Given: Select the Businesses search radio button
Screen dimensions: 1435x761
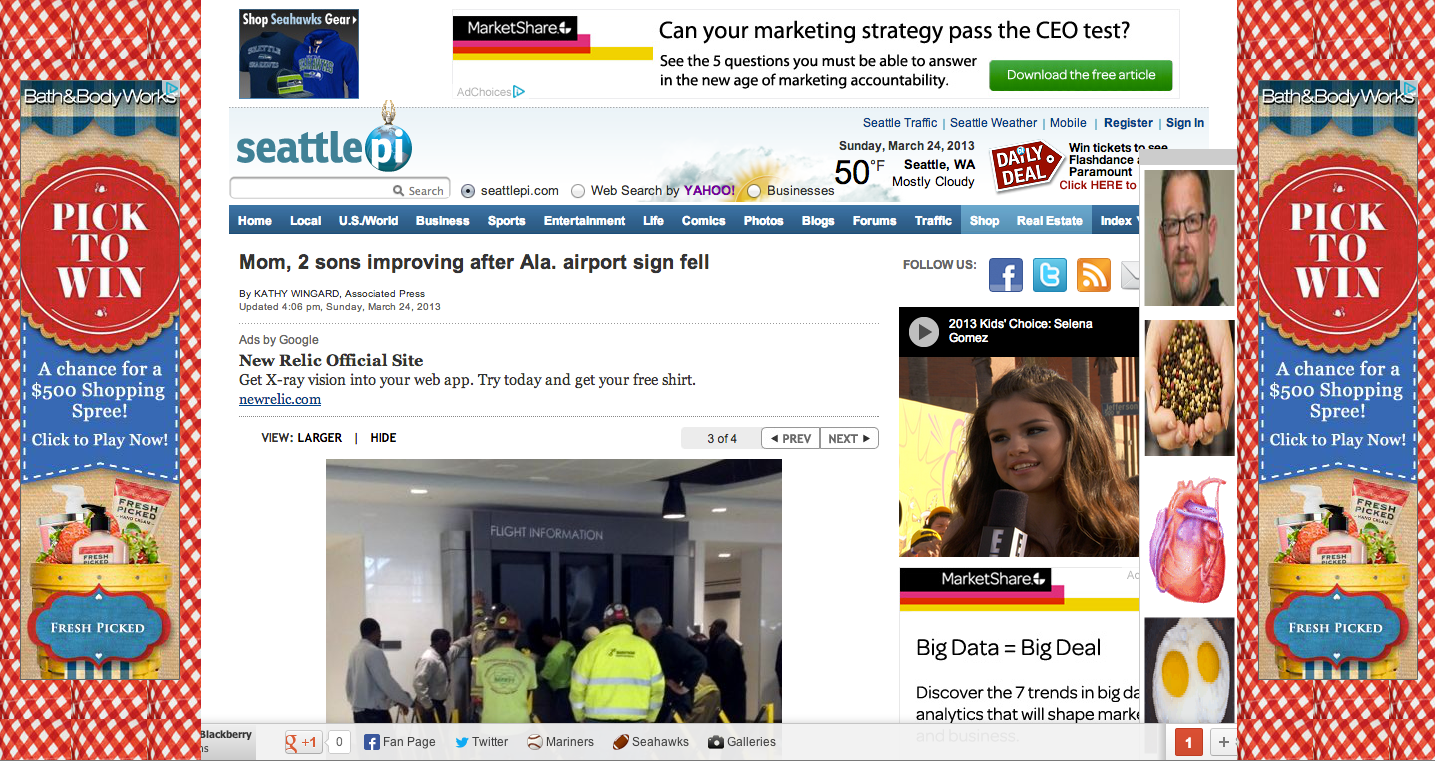Looking at the screenshot, I should point(754,190).
